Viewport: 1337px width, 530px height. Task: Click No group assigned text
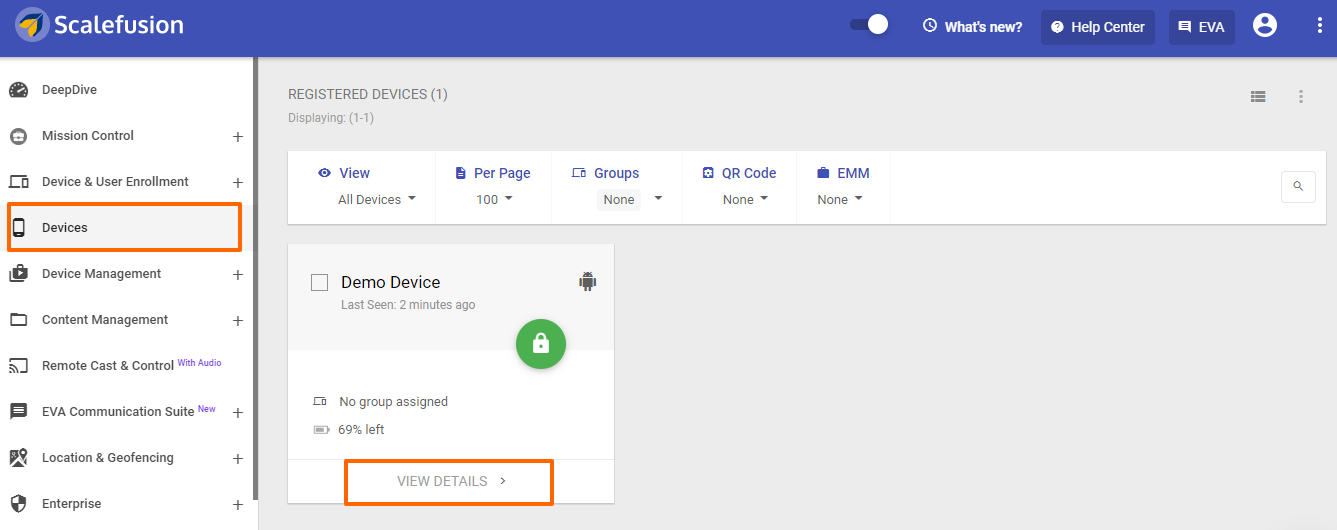click(x=394, y=402)
